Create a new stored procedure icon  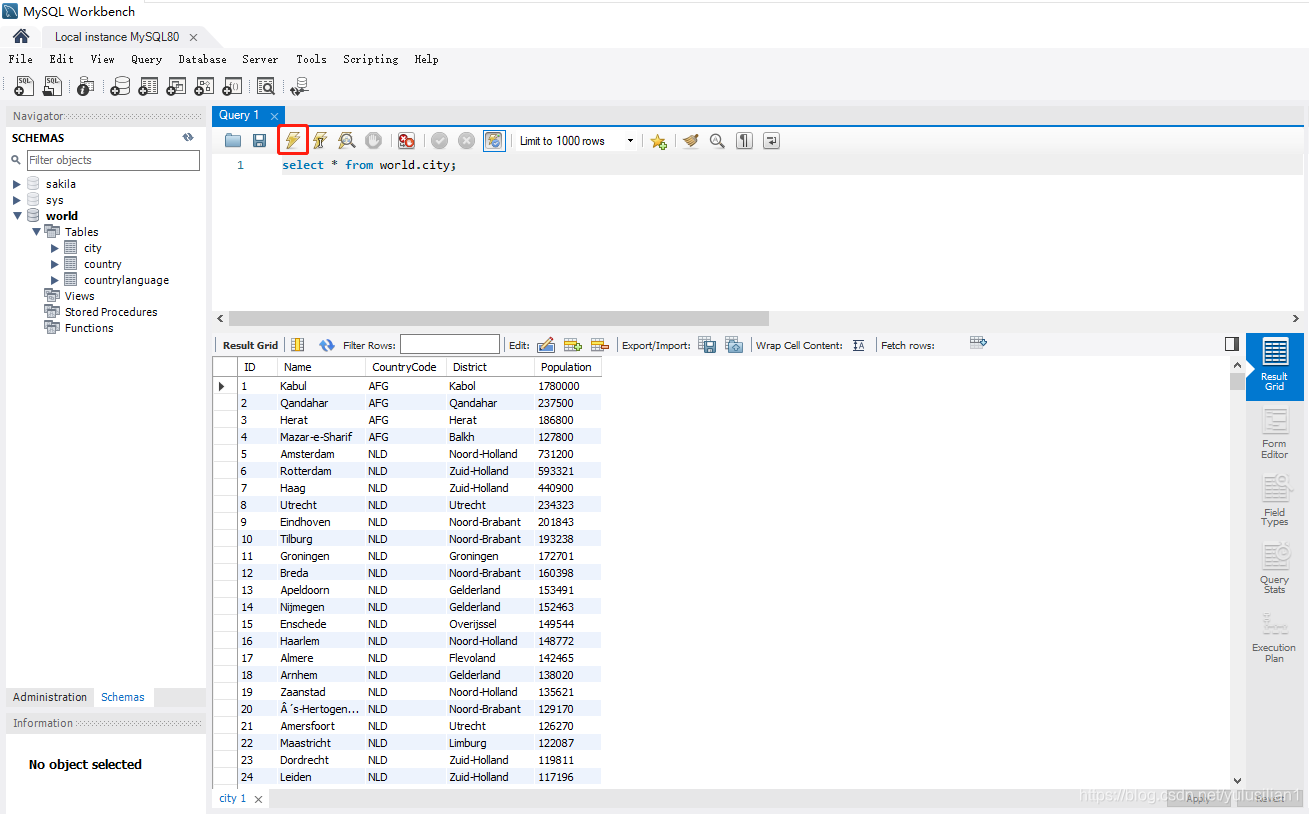[x=204, y=87]
